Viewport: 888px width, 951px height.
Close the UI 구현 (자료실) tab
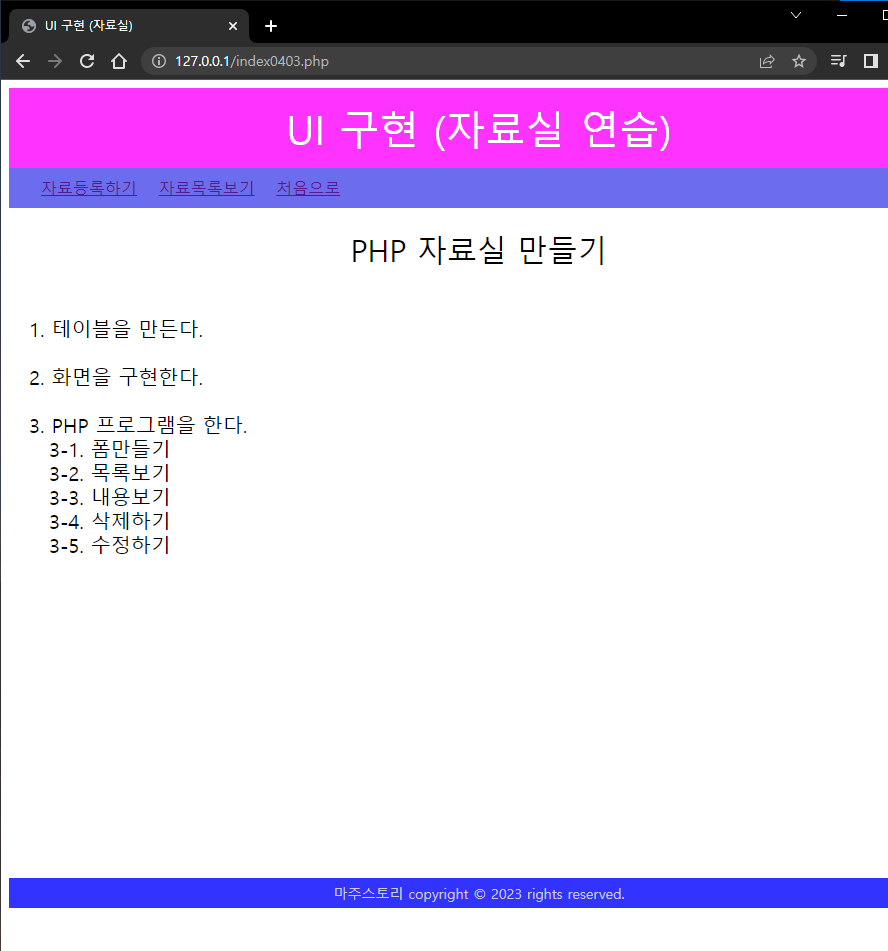233,26
